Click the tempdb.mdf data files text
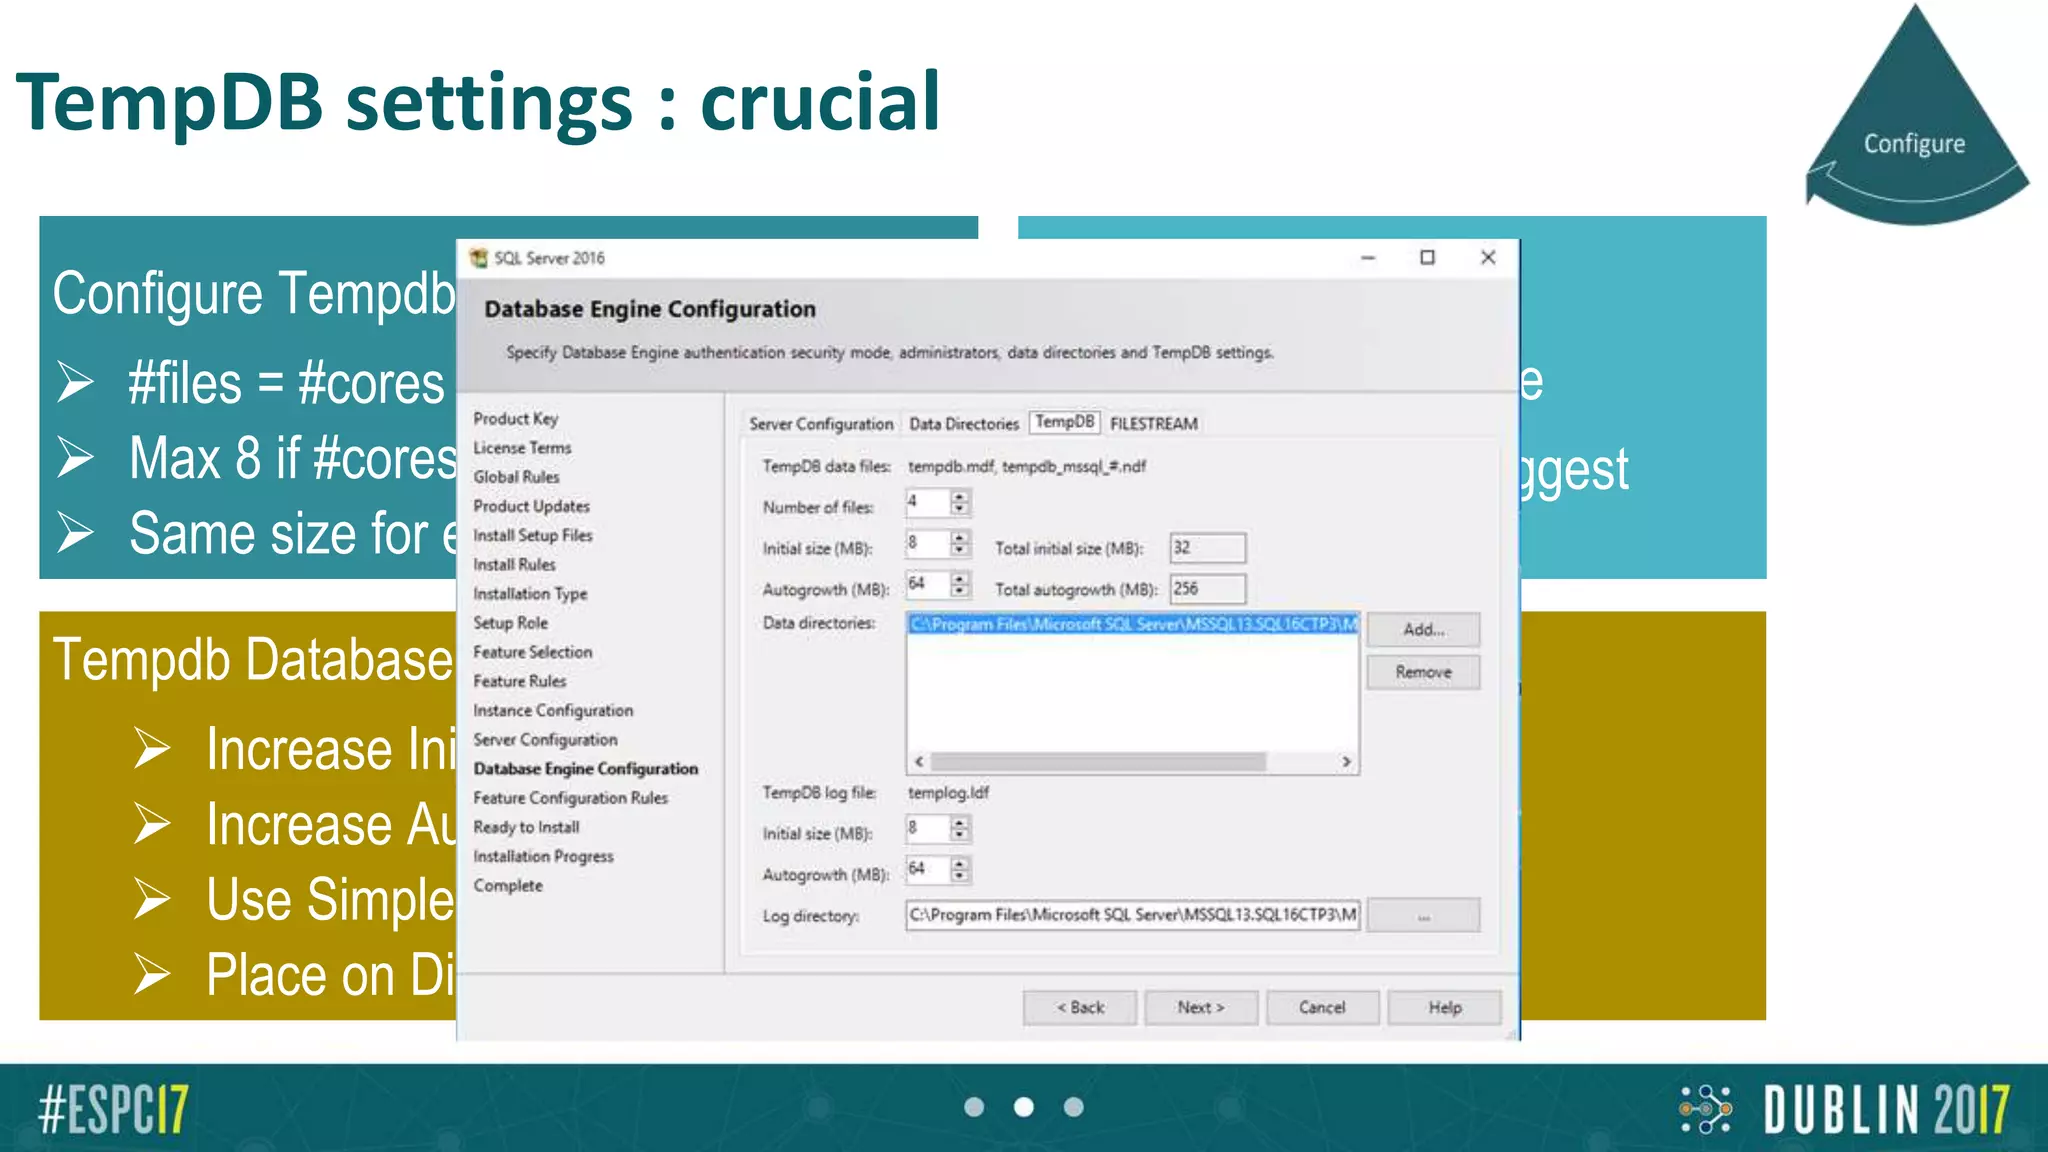 [1027, 467]
